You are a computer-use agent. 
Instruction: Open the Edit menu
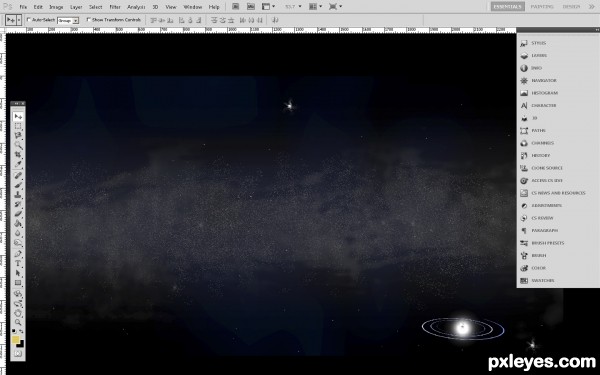click(x=38, y=7)
